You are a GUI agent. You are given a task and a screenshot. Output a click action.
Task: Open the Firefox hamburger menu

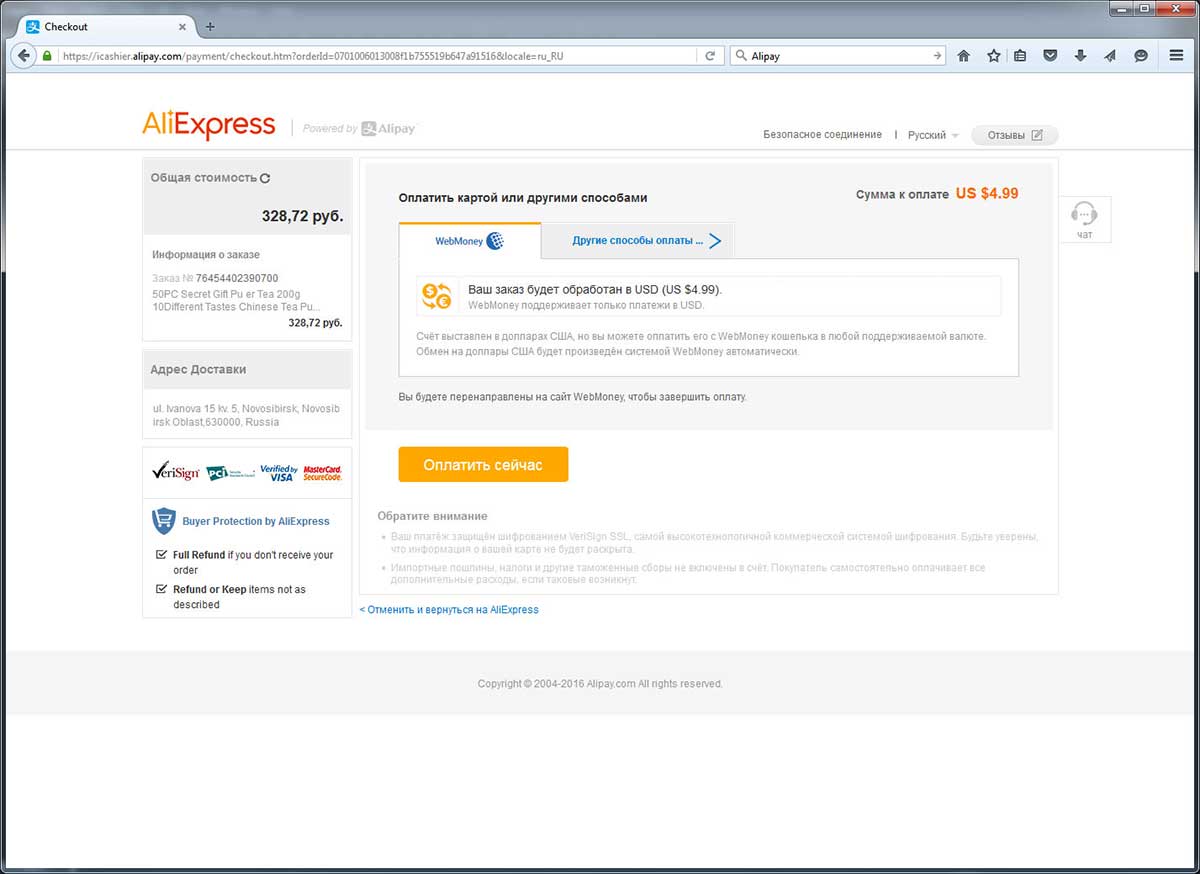[1177, 56]
